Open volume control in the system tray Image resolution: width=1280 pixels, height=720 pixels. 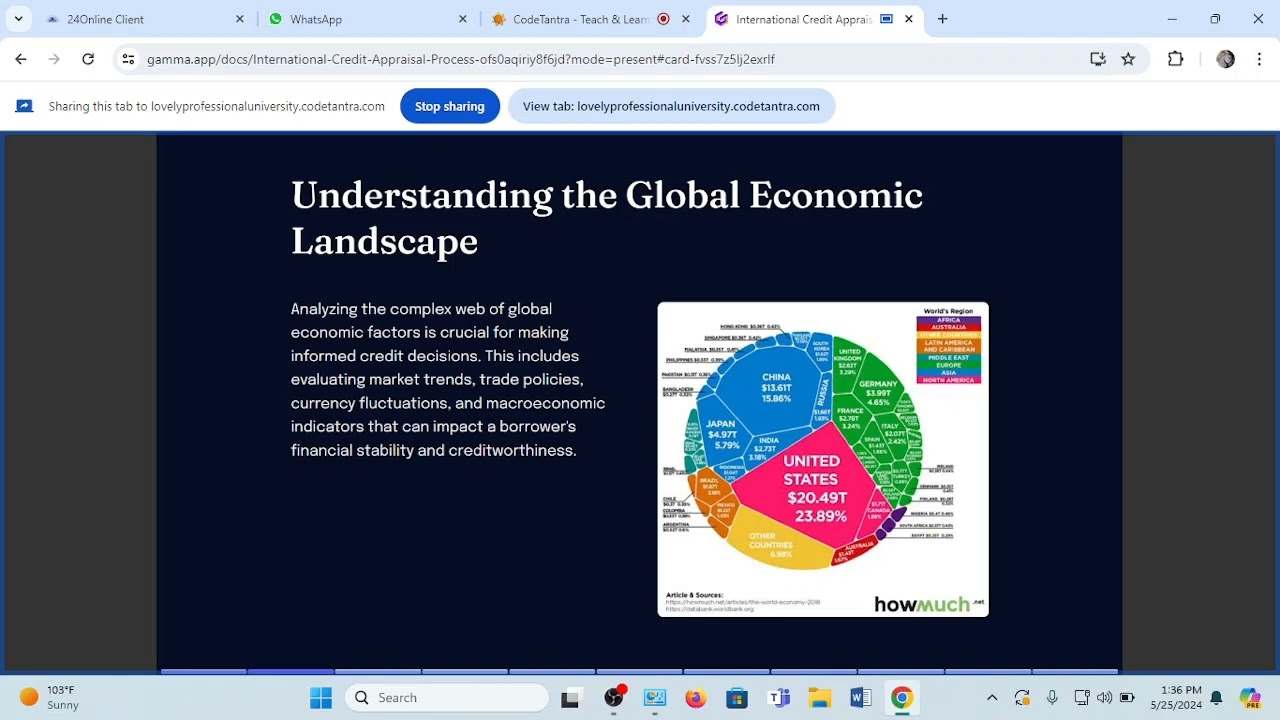(x=1104, y=698)
